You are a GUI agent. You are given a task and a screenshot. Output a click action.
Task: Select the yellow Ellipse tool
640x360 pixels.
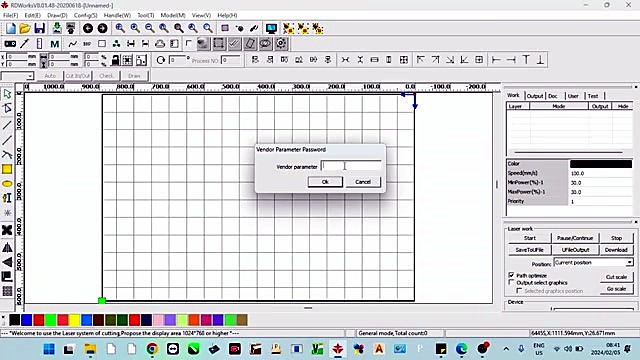click(x=7, y=184)
